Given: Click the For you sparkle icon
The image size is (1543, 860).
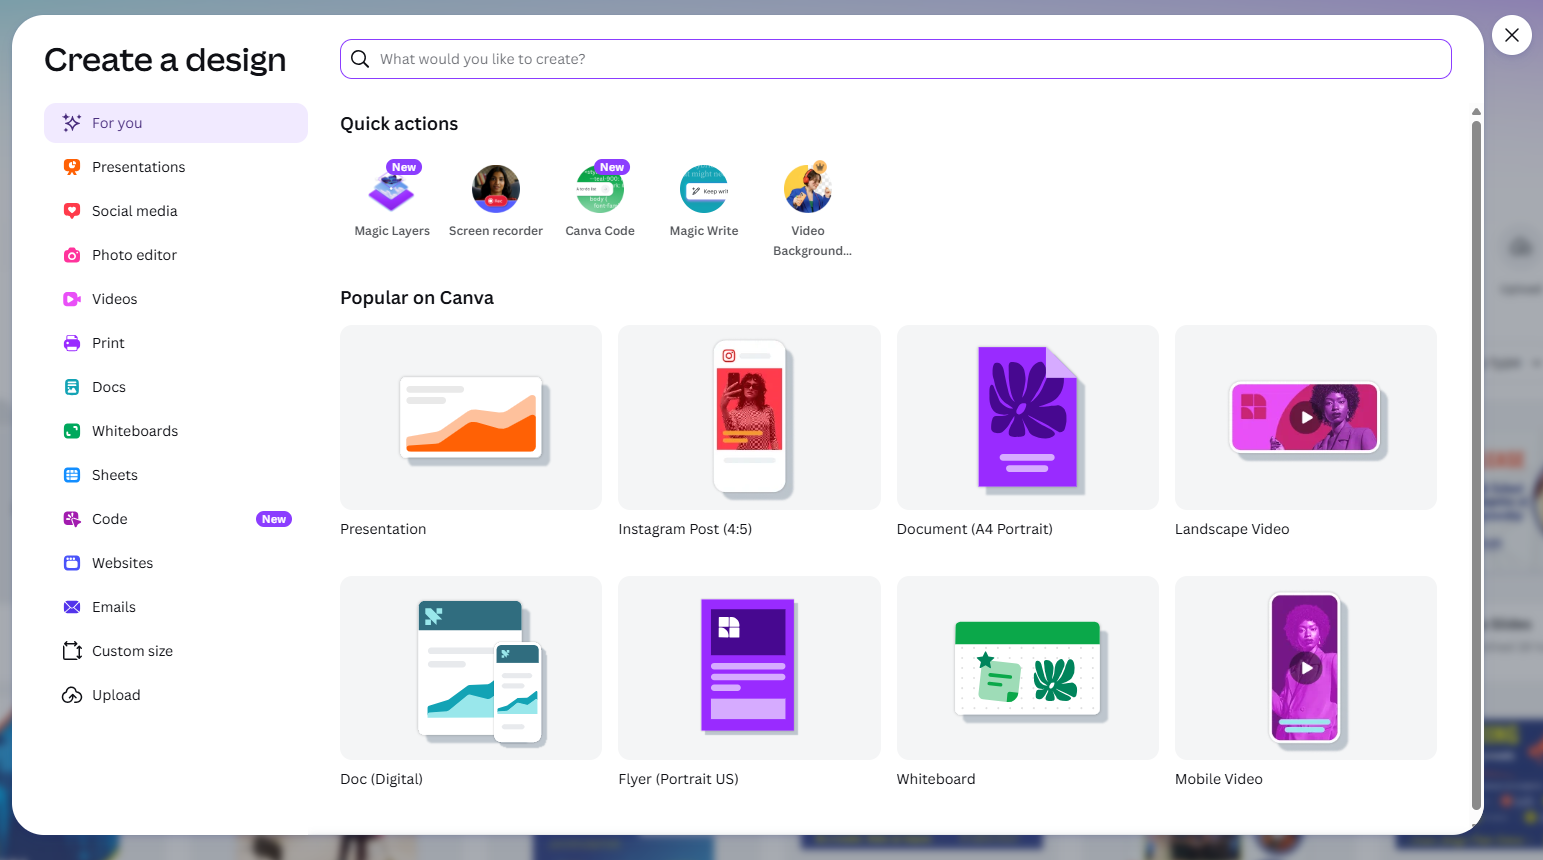Looking at the screenshot, I should [72, 123].
